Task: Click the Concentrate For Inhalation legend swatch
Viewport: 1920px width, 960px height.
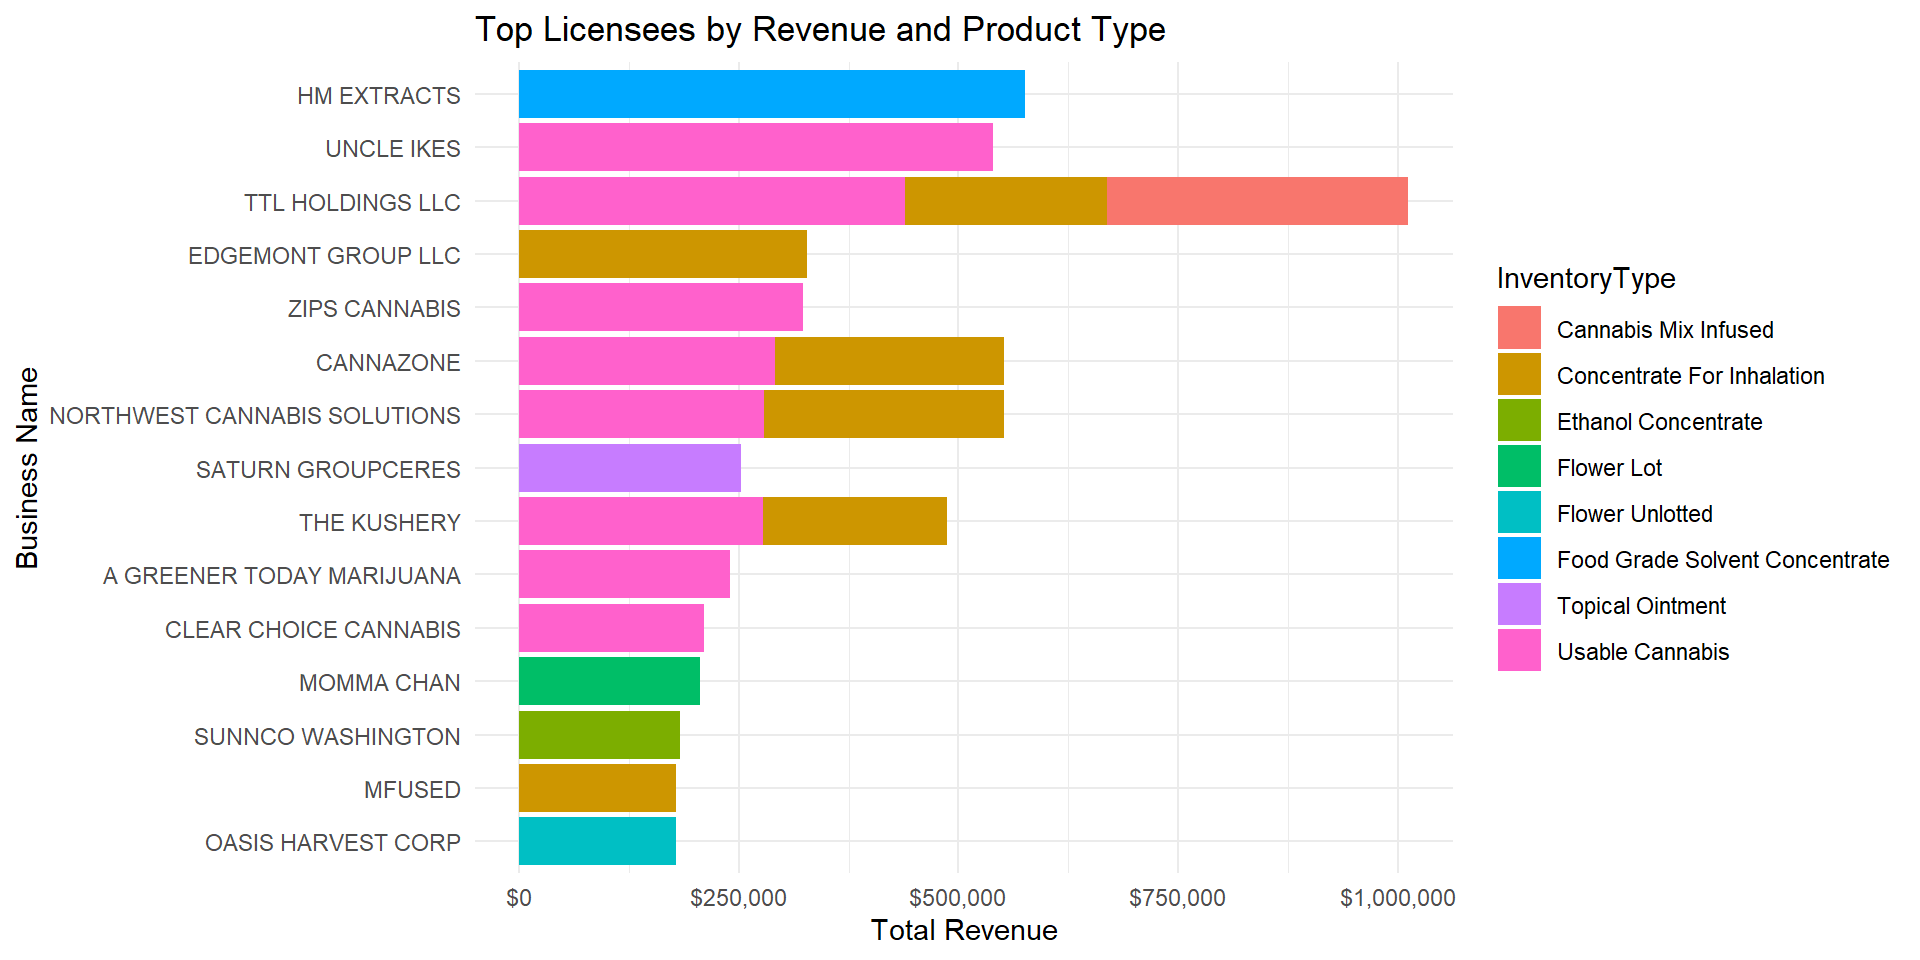Action: point(1518,375)
